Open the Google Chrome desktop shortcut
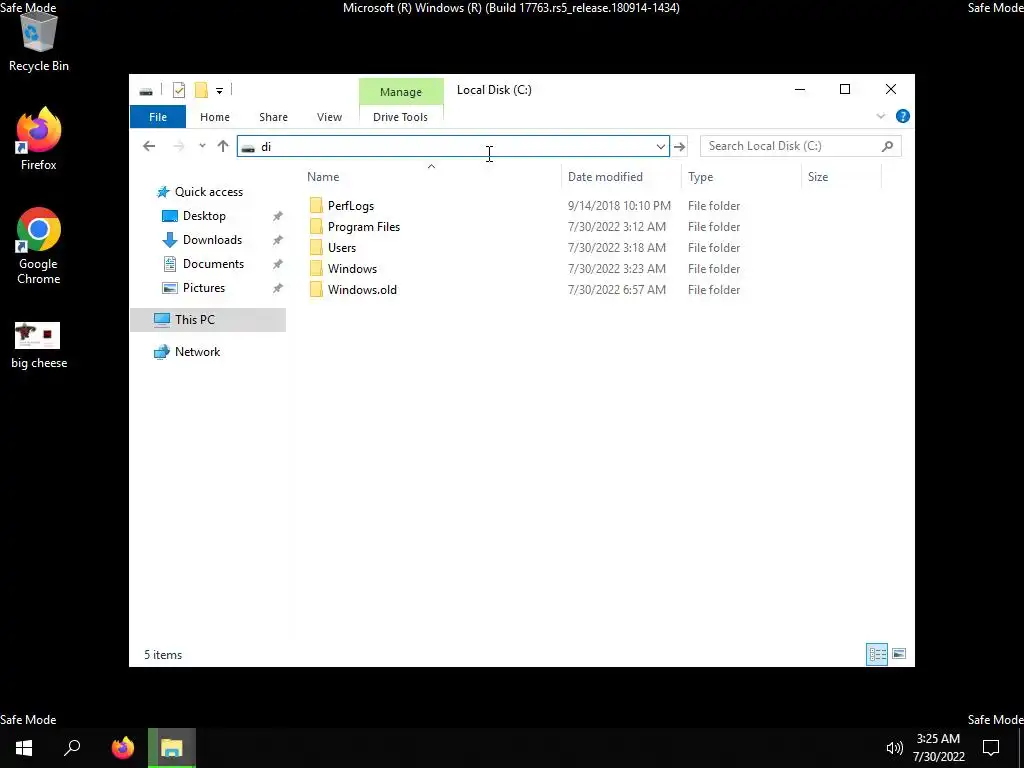This screenshot has width=1024, height=768. pos(39,246)
